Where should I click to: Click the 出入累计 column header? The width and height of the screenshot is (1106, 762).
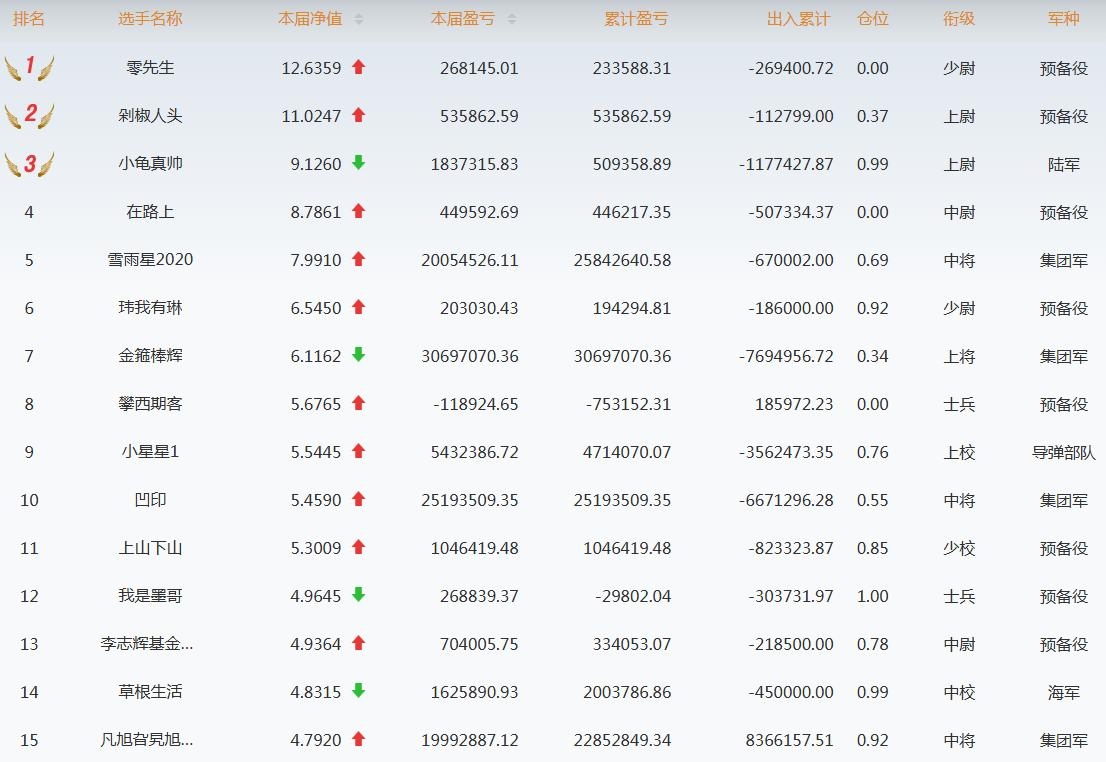coord(798,19)
